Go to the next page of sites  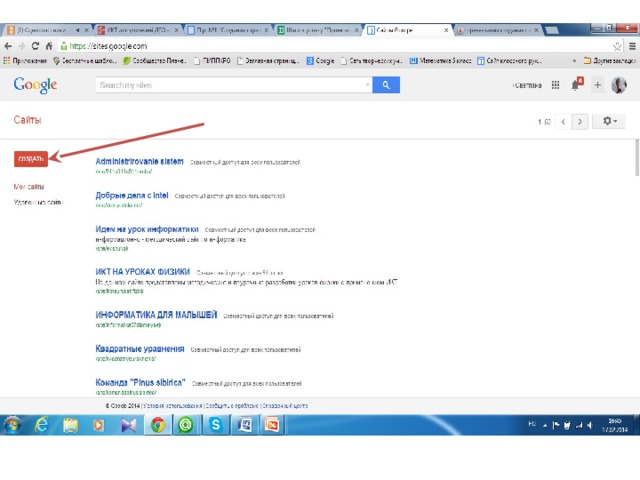pyautogui.click(x=580, y=122)
